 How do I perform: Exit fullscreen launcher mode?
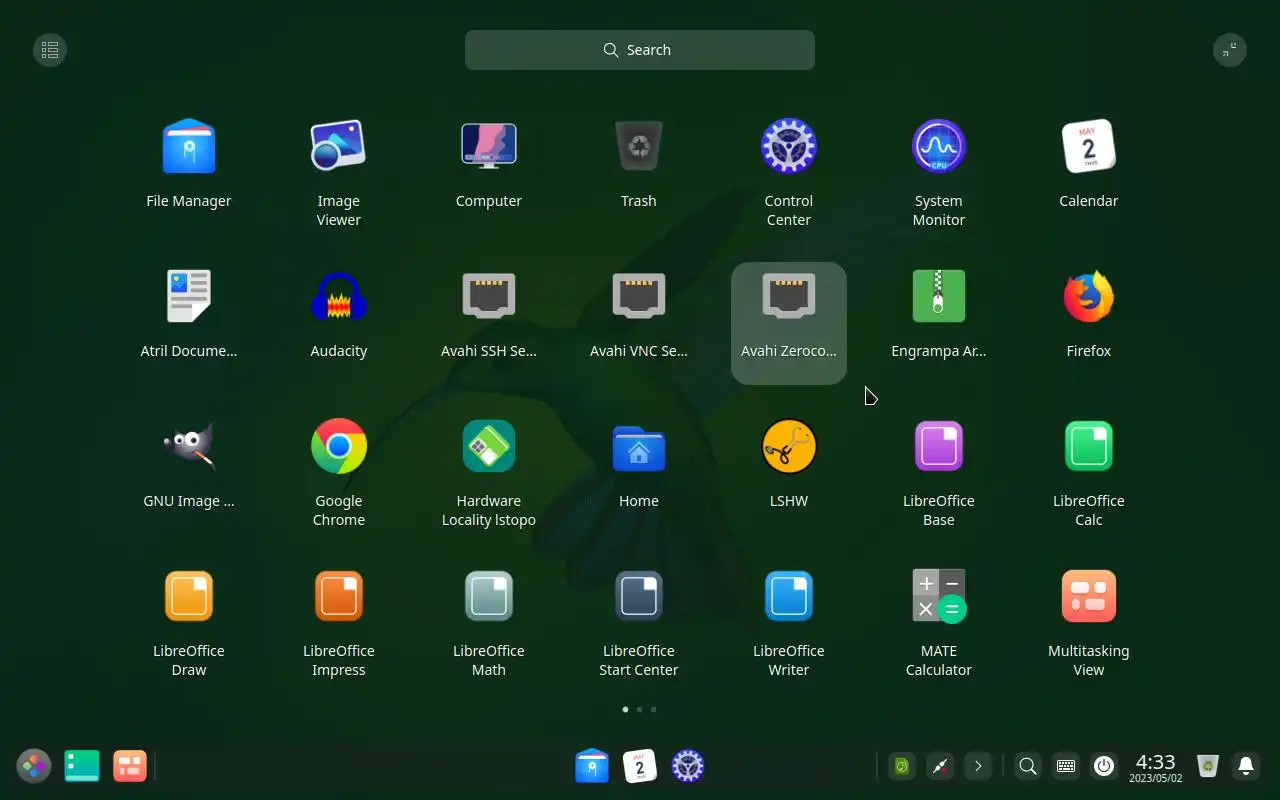1230,50
